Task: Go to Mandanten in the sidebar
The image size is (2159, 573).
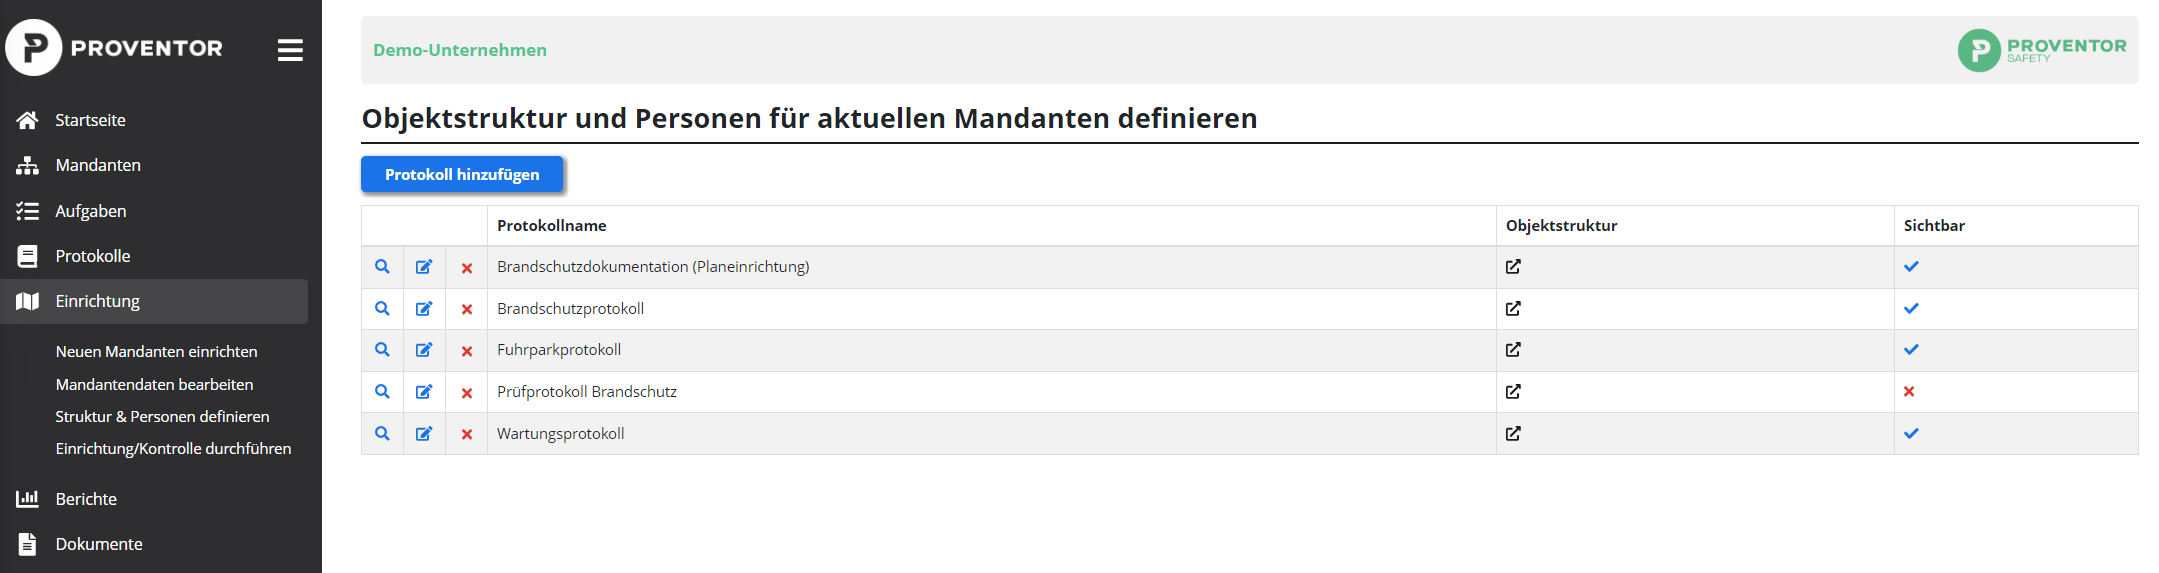Action: tap(154, 165)
